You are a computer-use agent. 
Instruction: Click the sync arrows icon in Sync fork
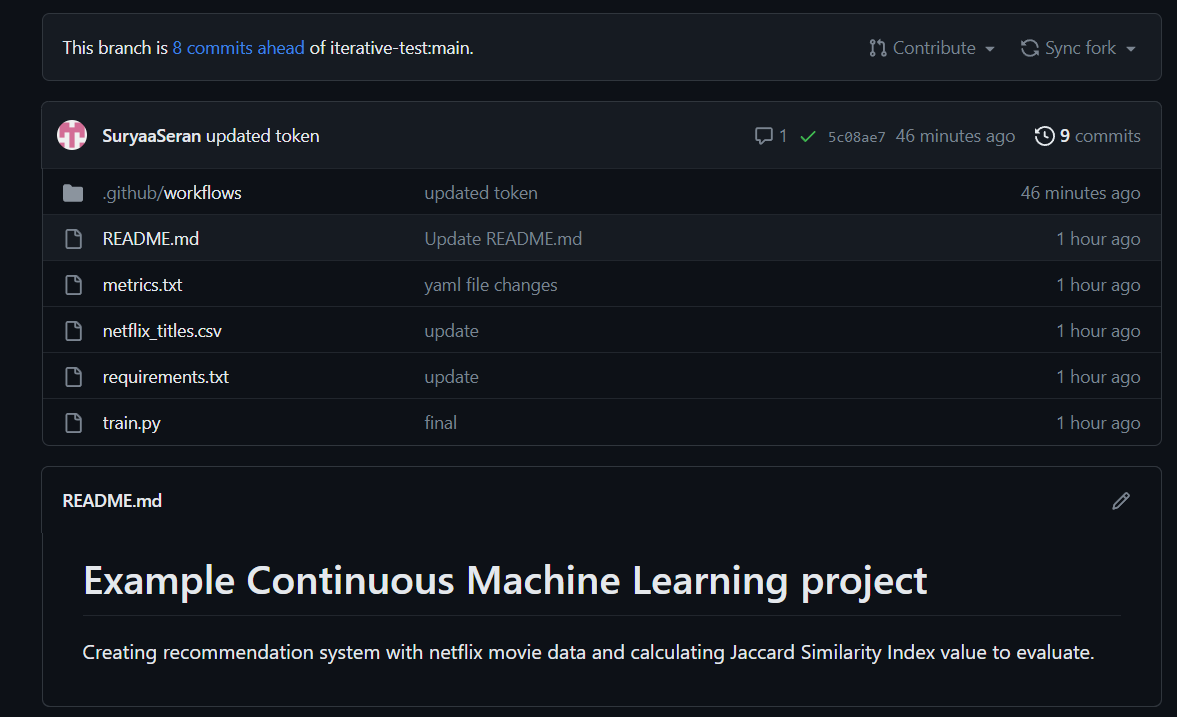(x=1029, y=47)
